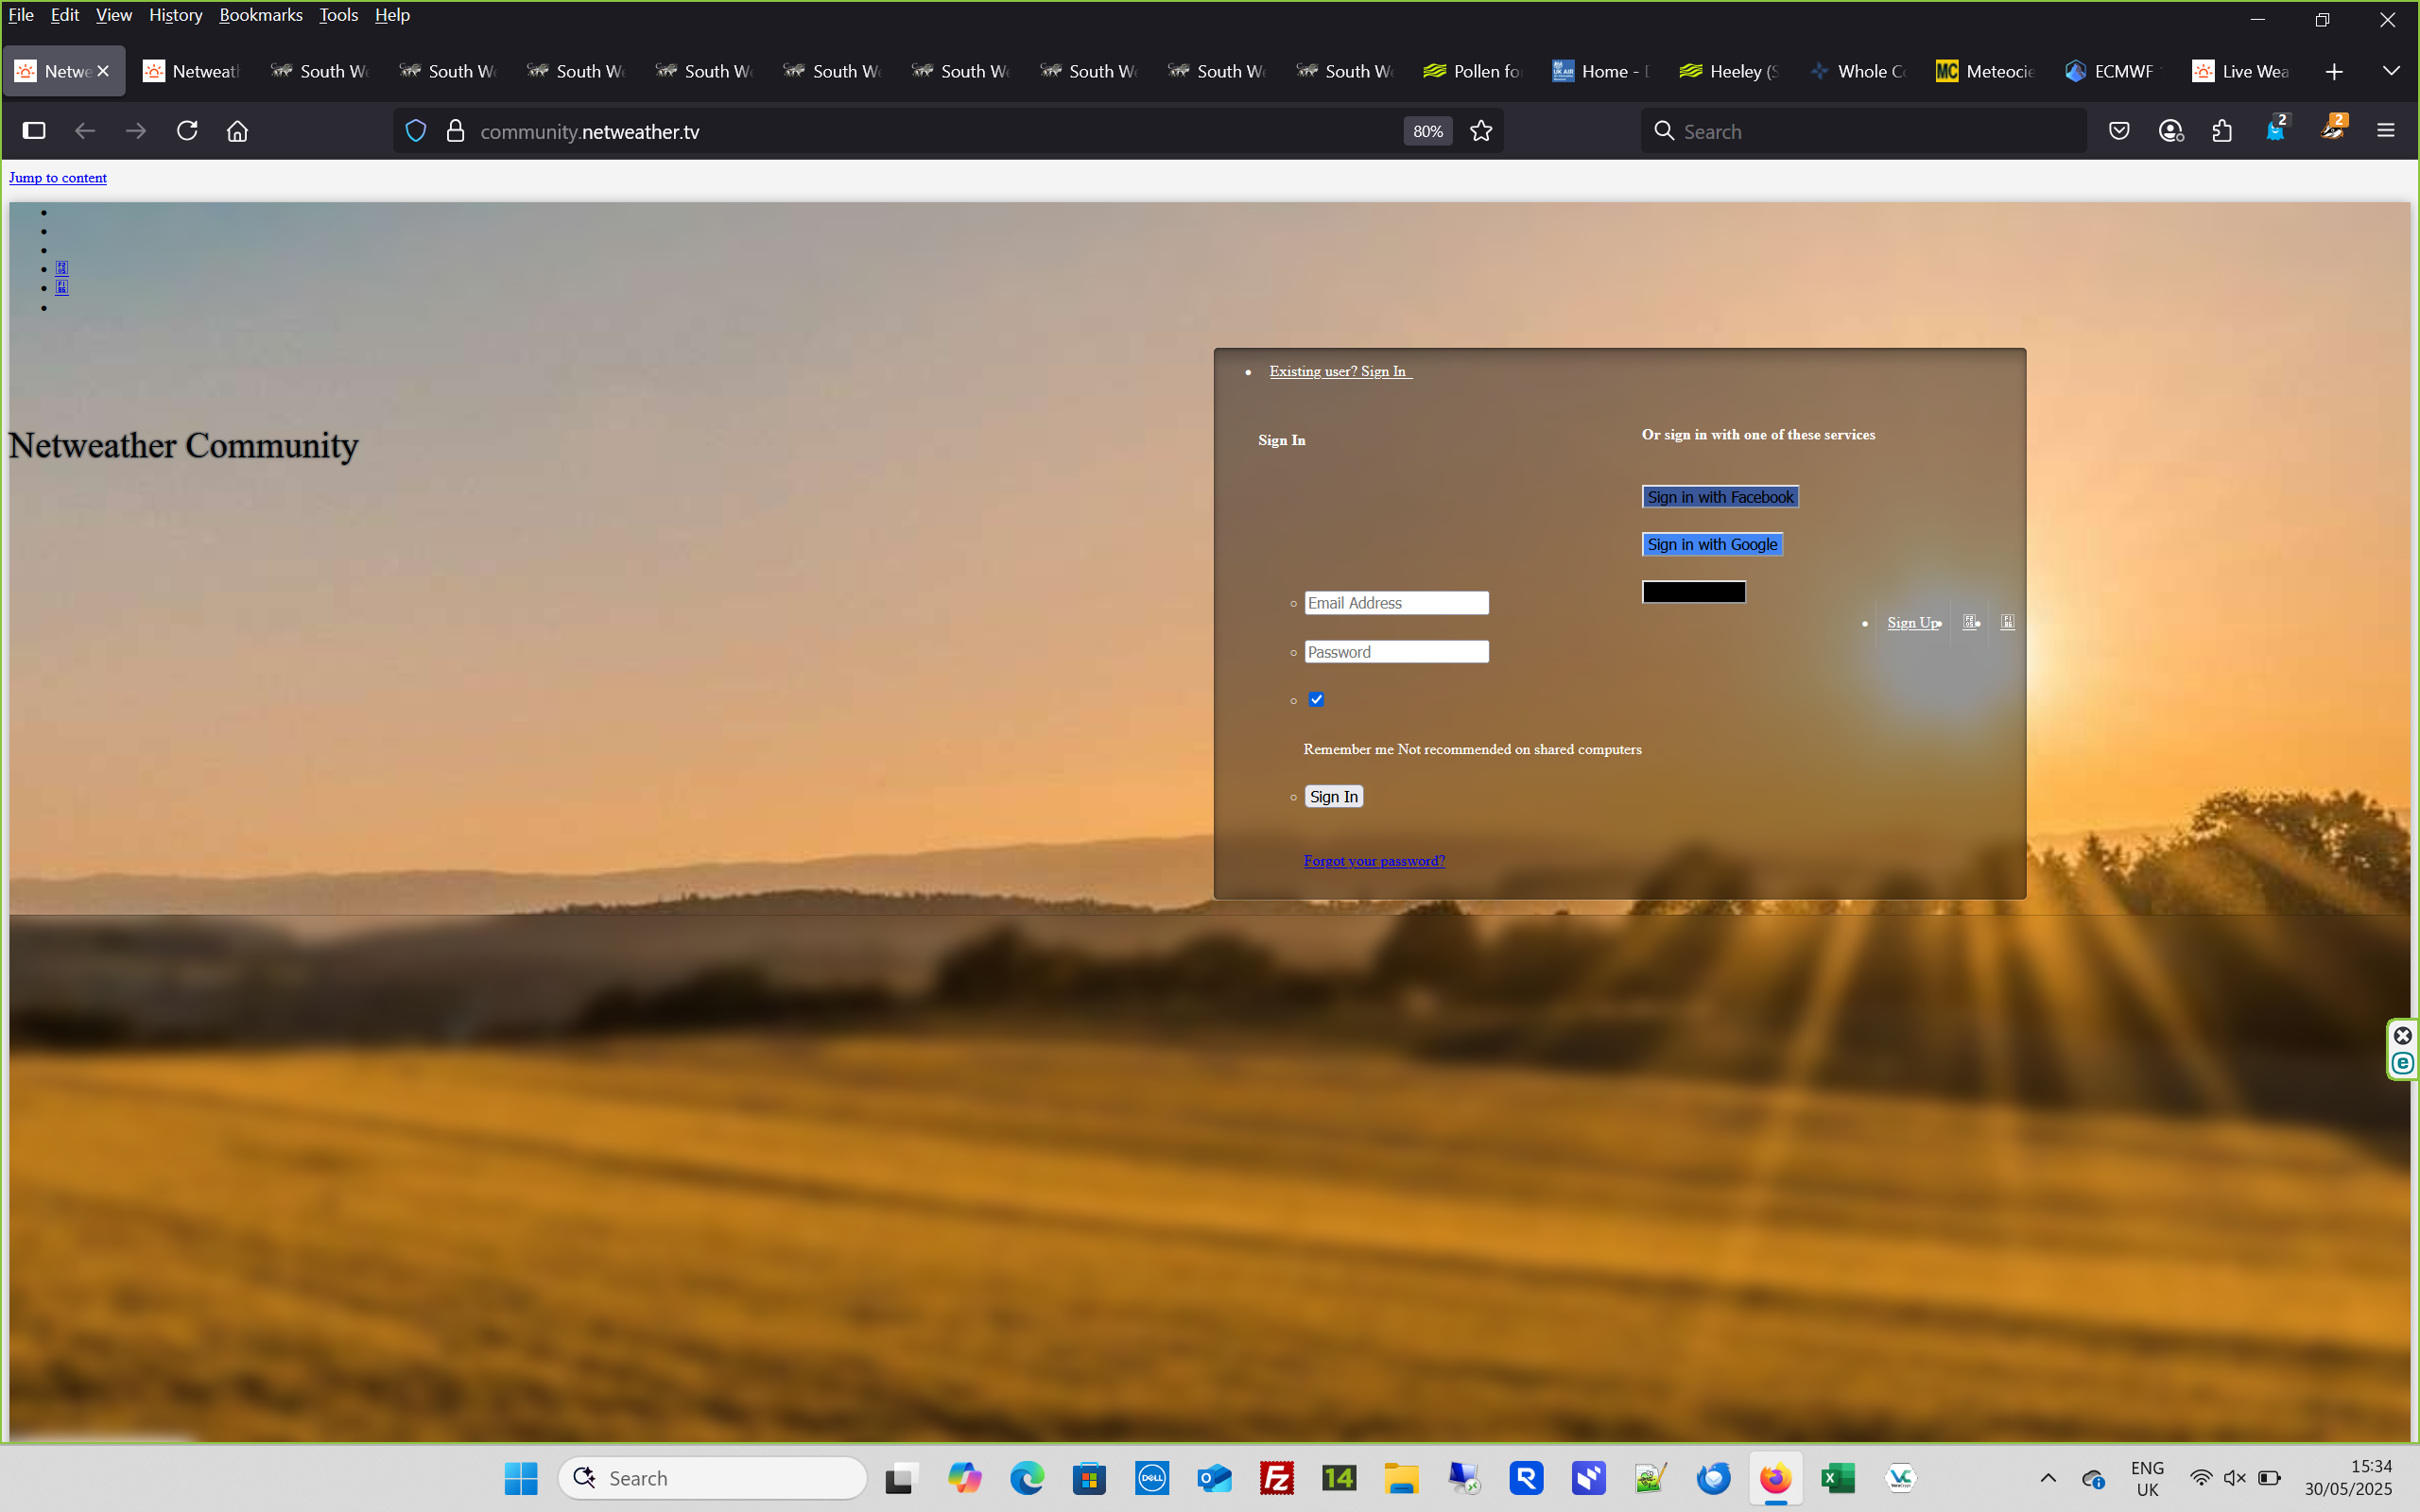The width and height of the screenshot is (2420, 1512).
Task: Switch to the Pollen forecast tab
Action: [x=1473, y=72]
